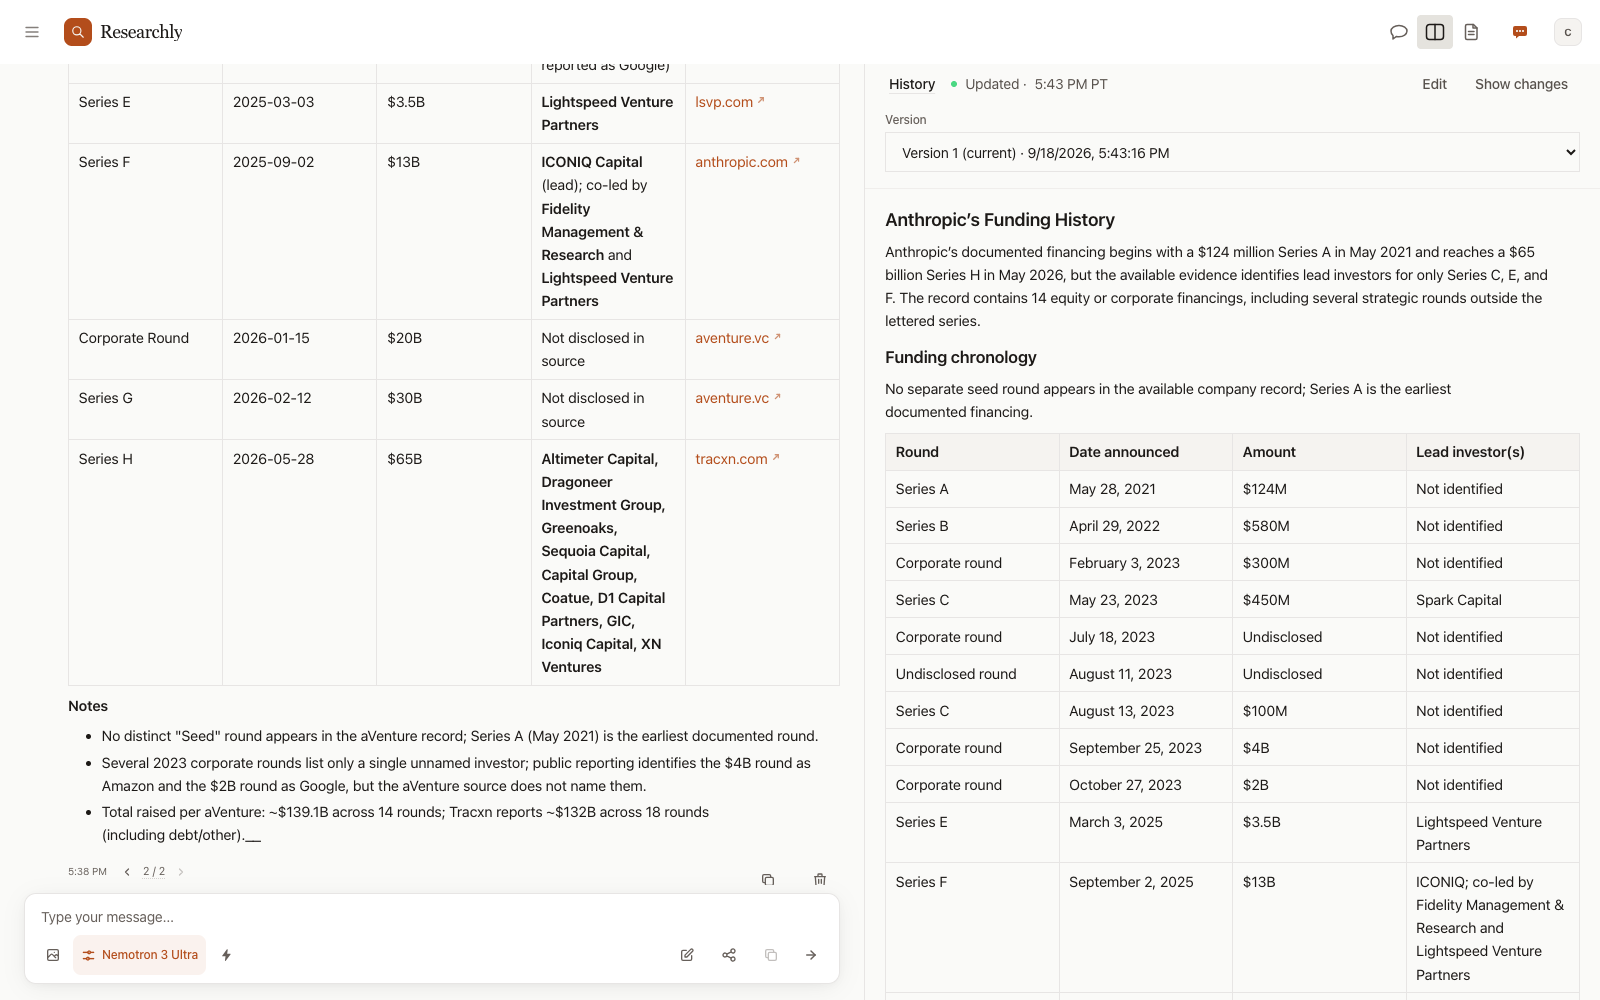Focus the "Type your message..." input
The height and width of the screenshot is (1000, 1600).
pos(432,917)
